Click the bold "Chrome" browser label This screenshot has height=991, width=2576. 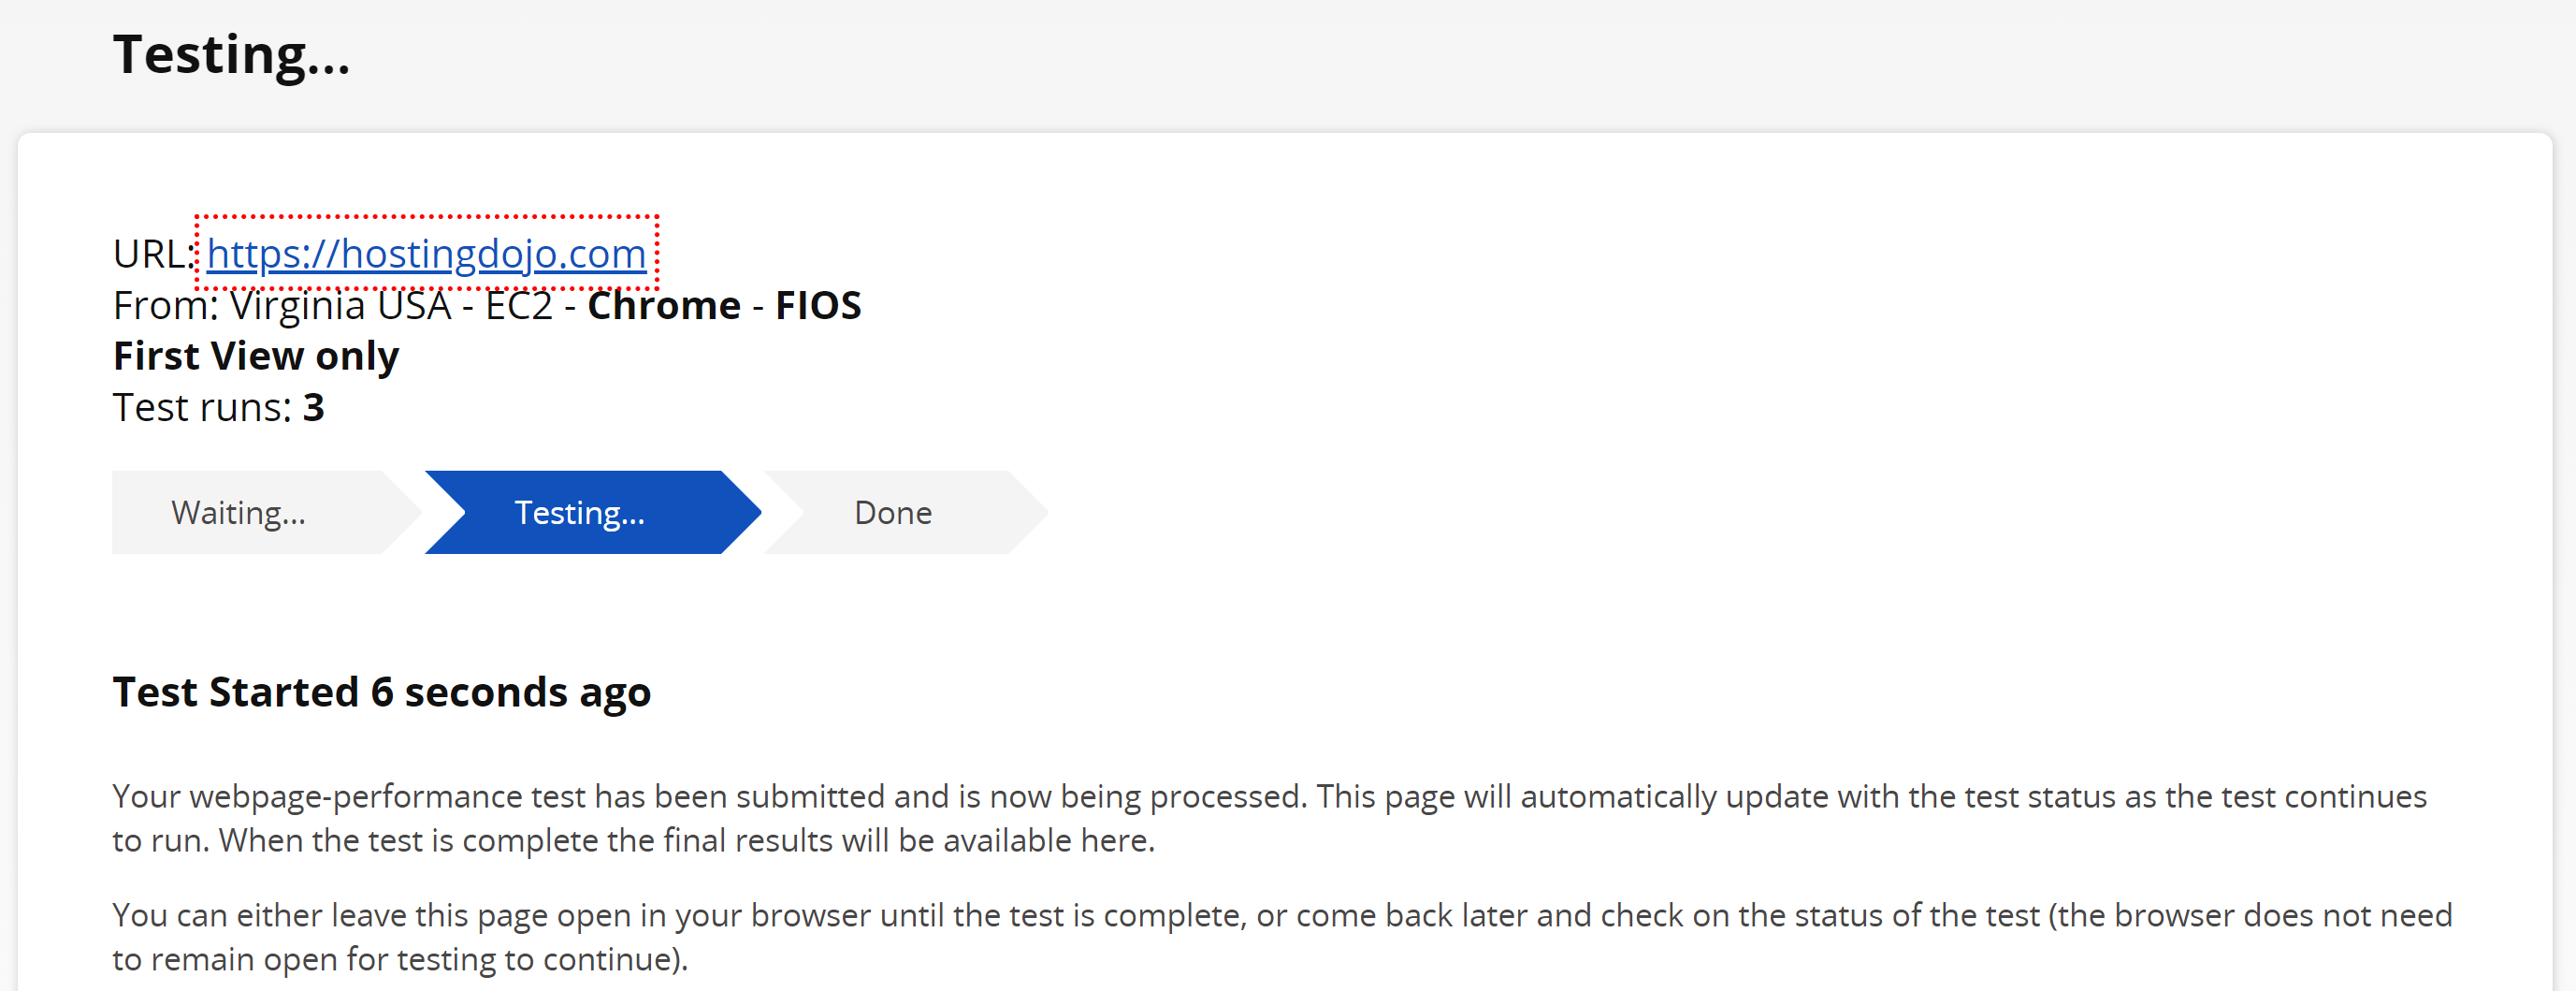663,306
